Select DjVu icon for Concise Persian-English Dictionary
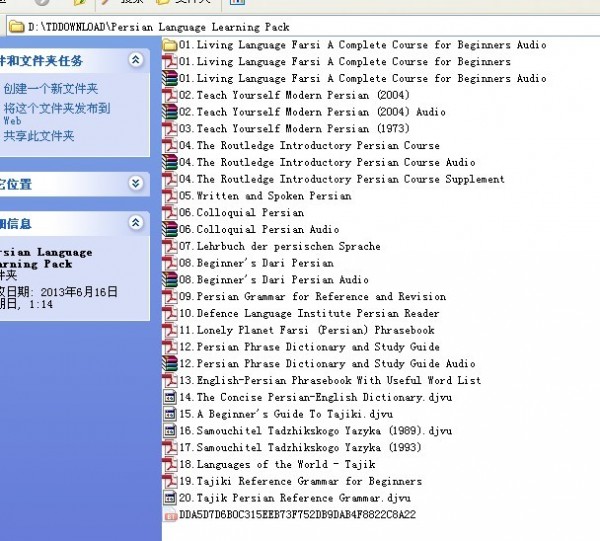The width and height of the screenshot is (600, 541). tap(170, 398)
